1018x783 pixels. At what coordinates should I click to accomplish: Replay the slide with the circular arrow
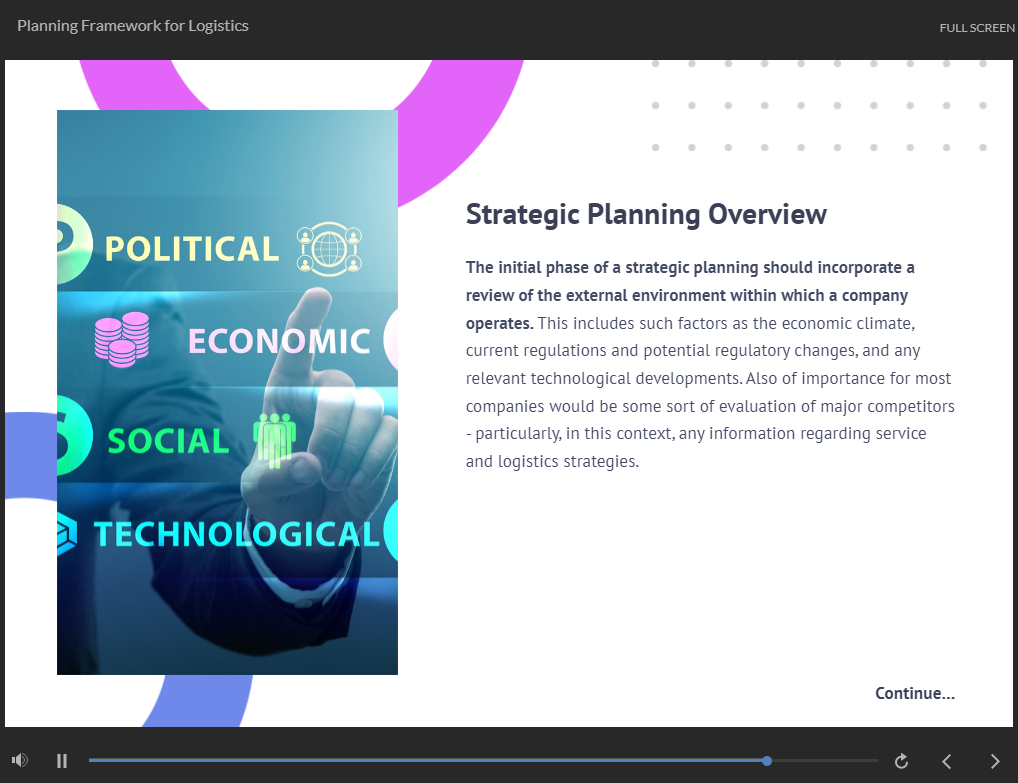coord(901,761)
